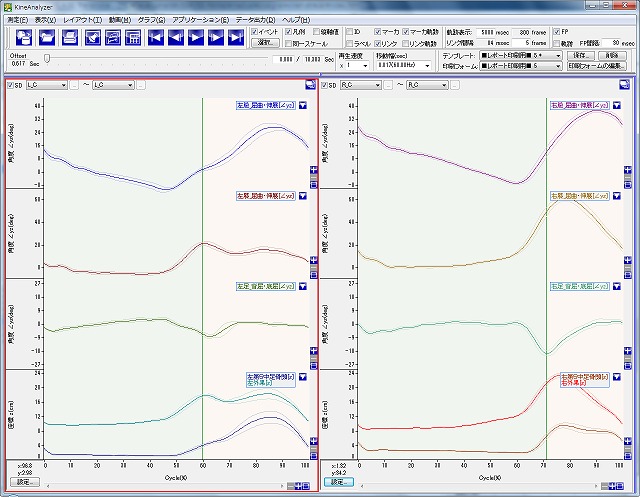Image resolution: width=640 pixels, height=497 pixels.
Task: Open アプリケーション menu
Action: [200, 20]
